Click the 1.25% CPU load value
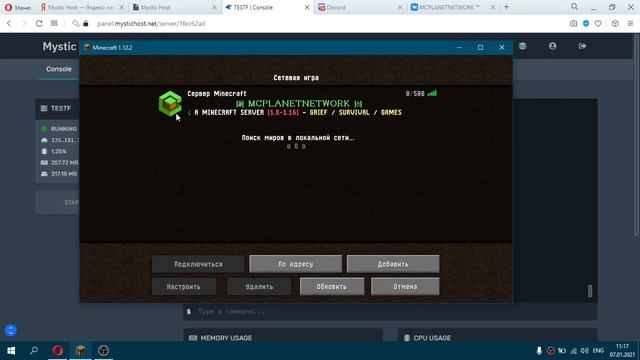Image resolution: width=640 pixels, height=360 pixels. pos(59,151)
